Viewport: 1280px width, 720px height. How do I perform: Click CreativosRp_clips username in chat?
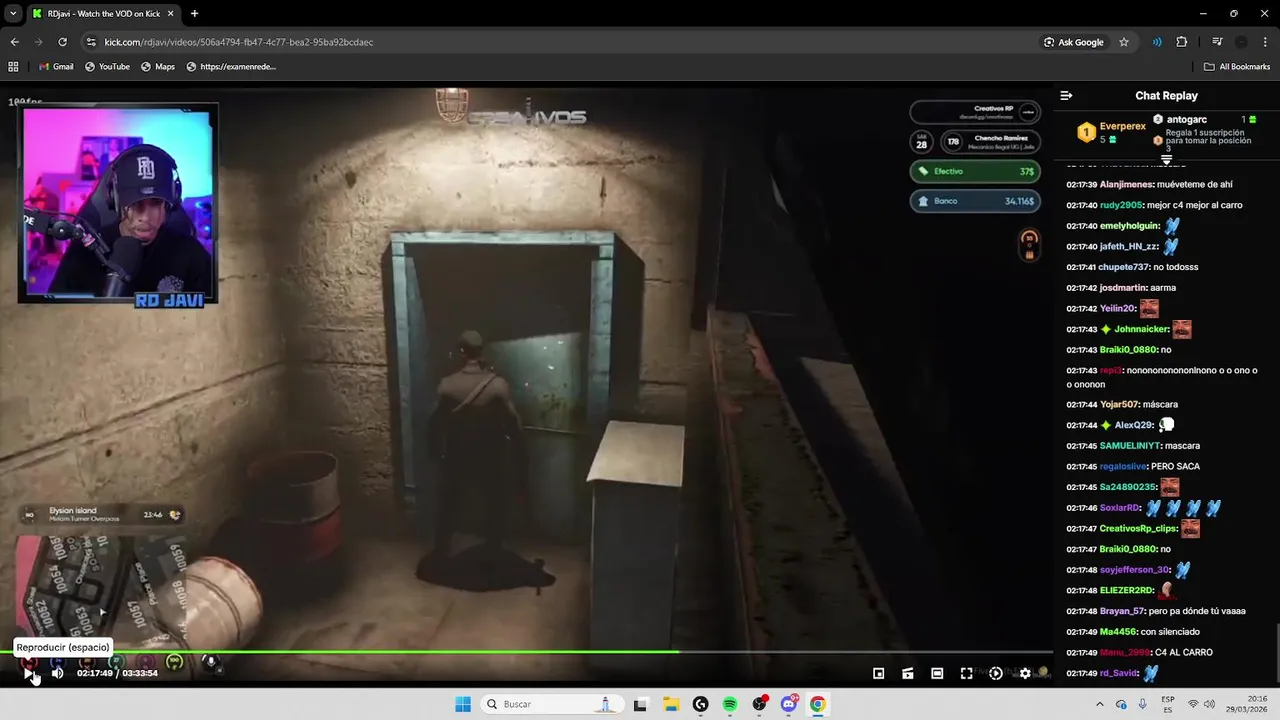click(x=1138, y=528)
